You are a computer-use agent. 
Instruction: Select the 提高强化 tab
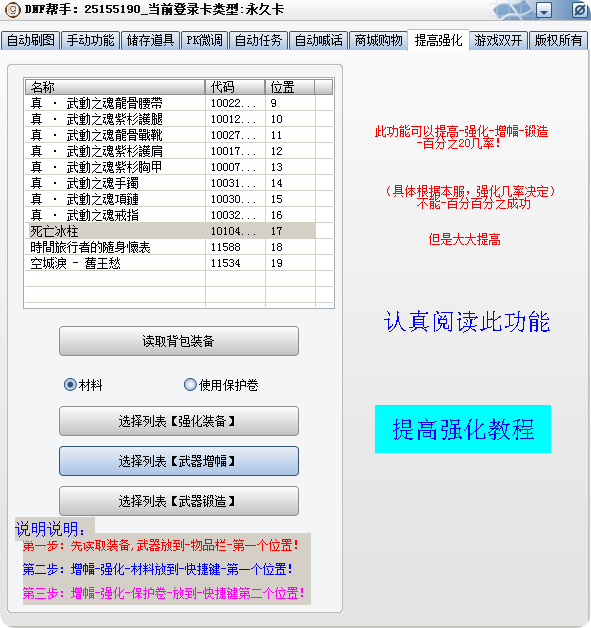[438, 40]
